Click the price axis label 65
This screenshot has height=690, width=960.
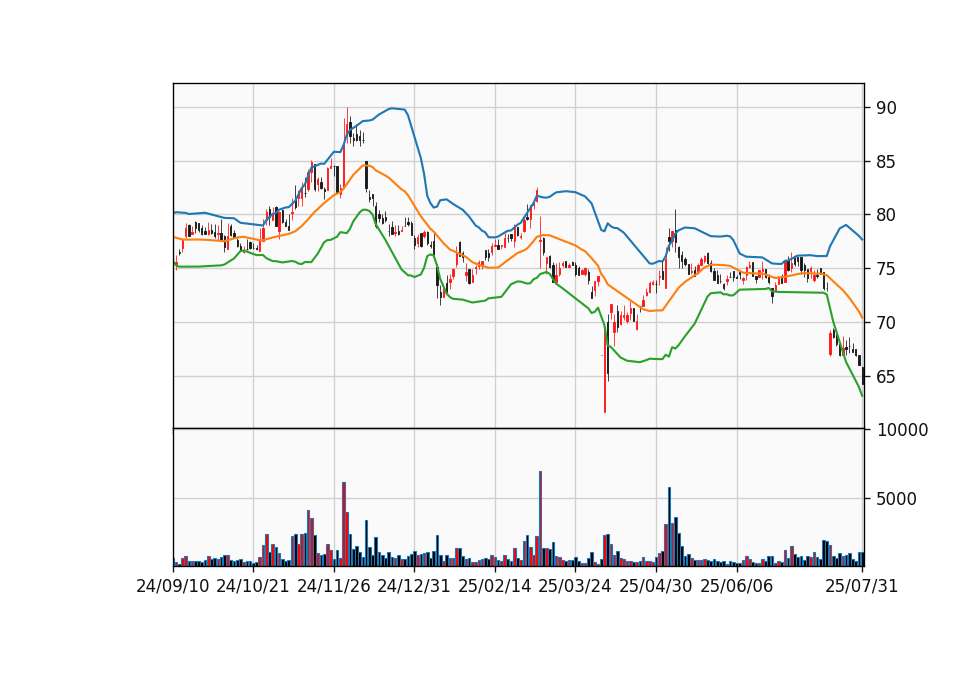click(887, 377)
